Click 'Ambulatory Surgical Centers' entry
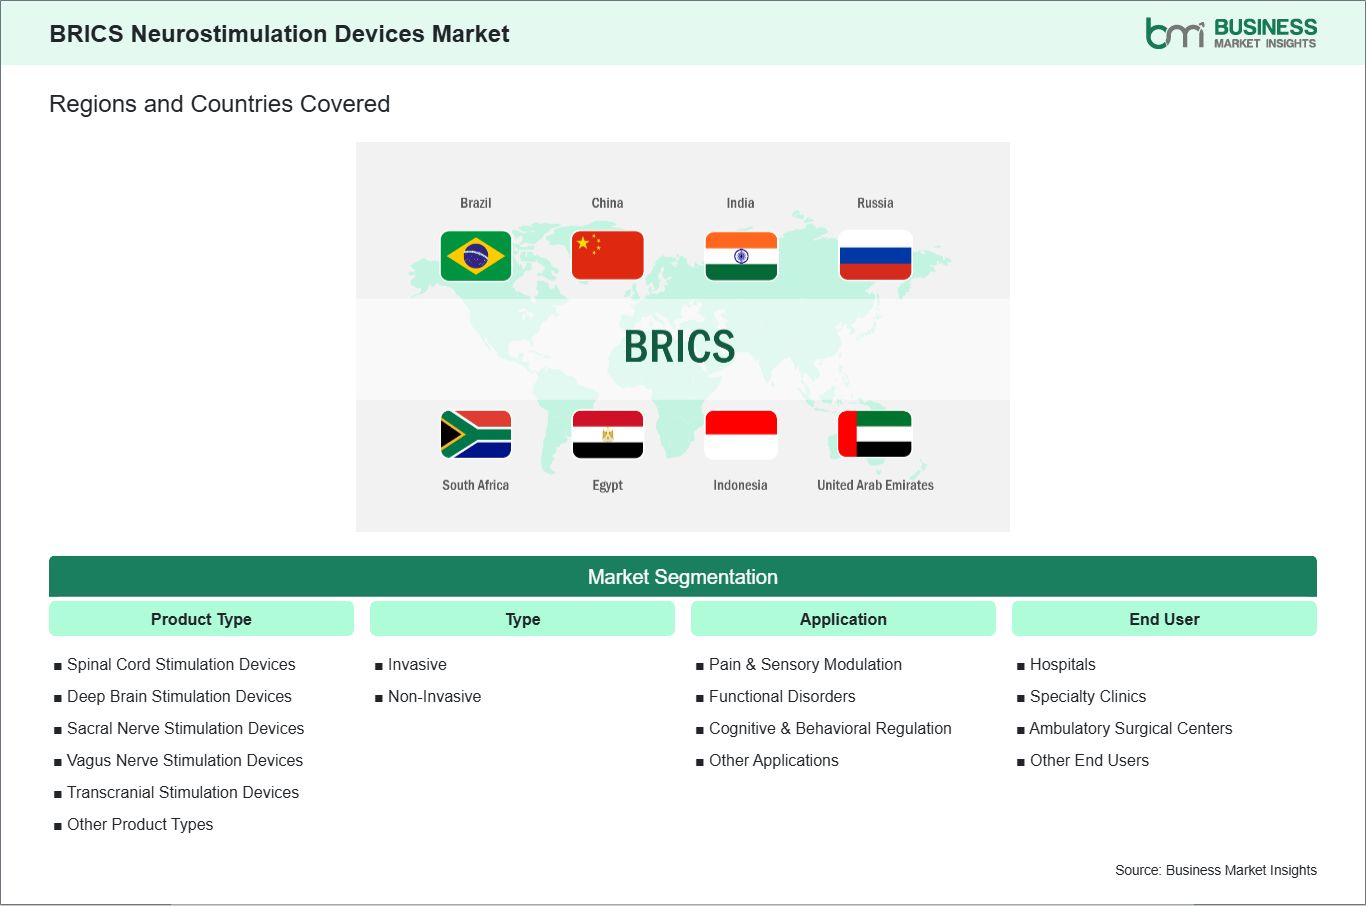 (x=1131, y=728)
